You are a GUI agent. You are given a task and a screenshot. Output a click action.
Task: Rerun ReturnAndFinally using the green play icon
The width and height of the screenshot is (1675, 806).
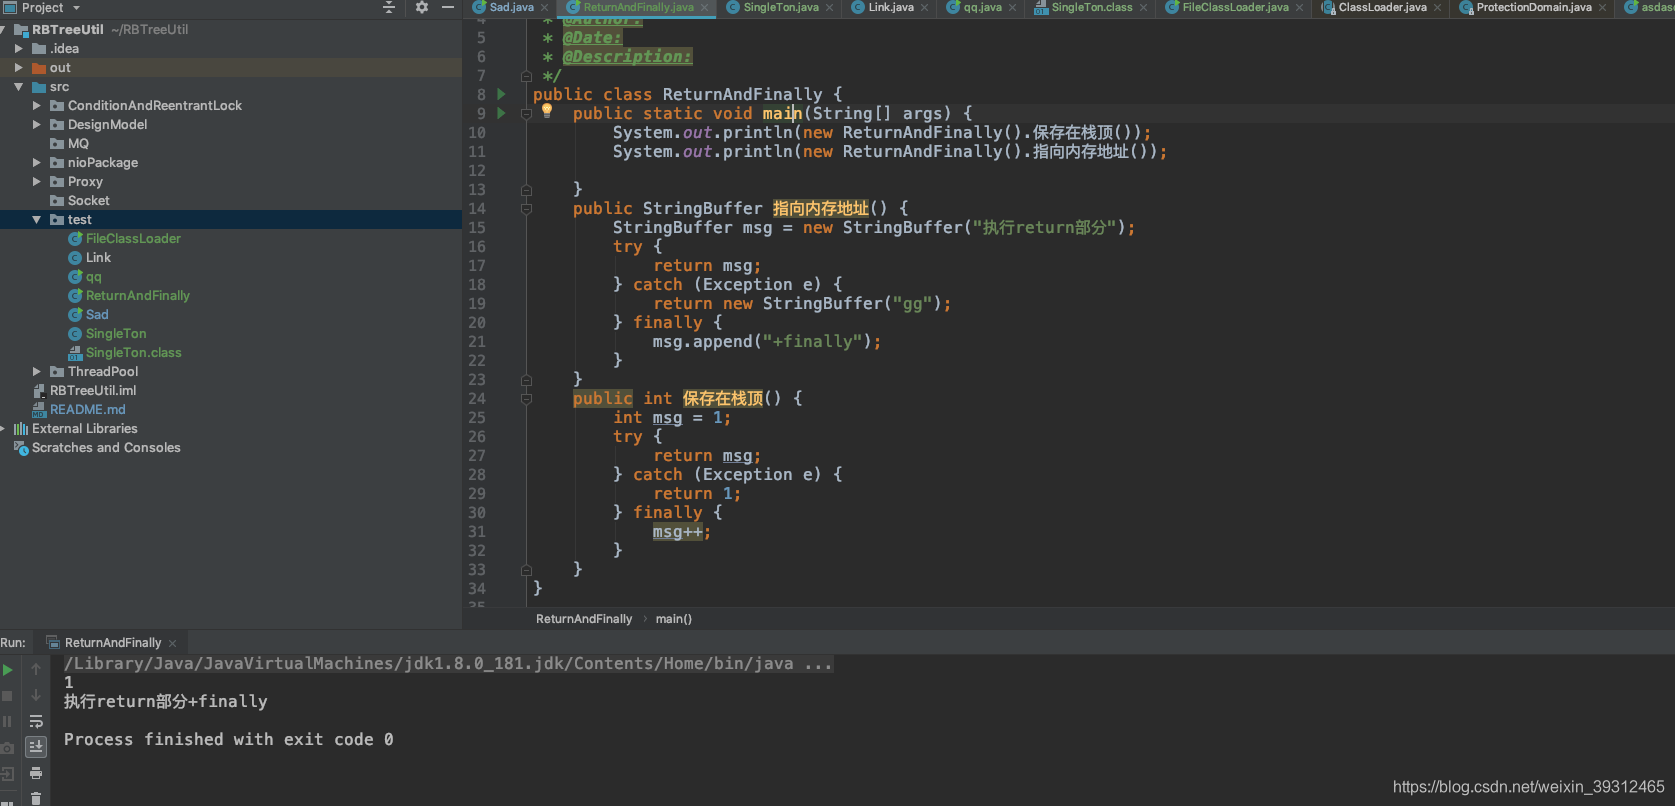[x=8, y=670]
